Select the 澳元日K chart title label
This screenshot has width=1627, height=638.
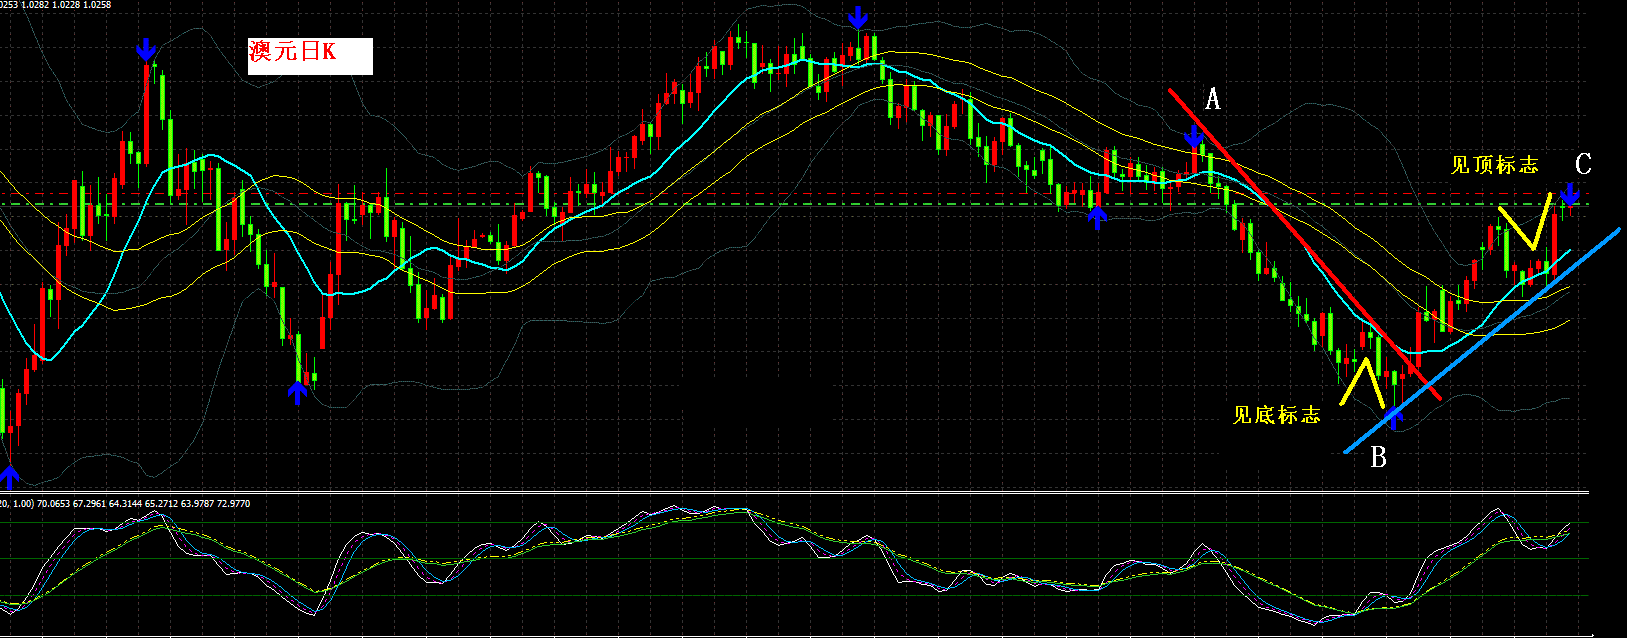point(310,56)
